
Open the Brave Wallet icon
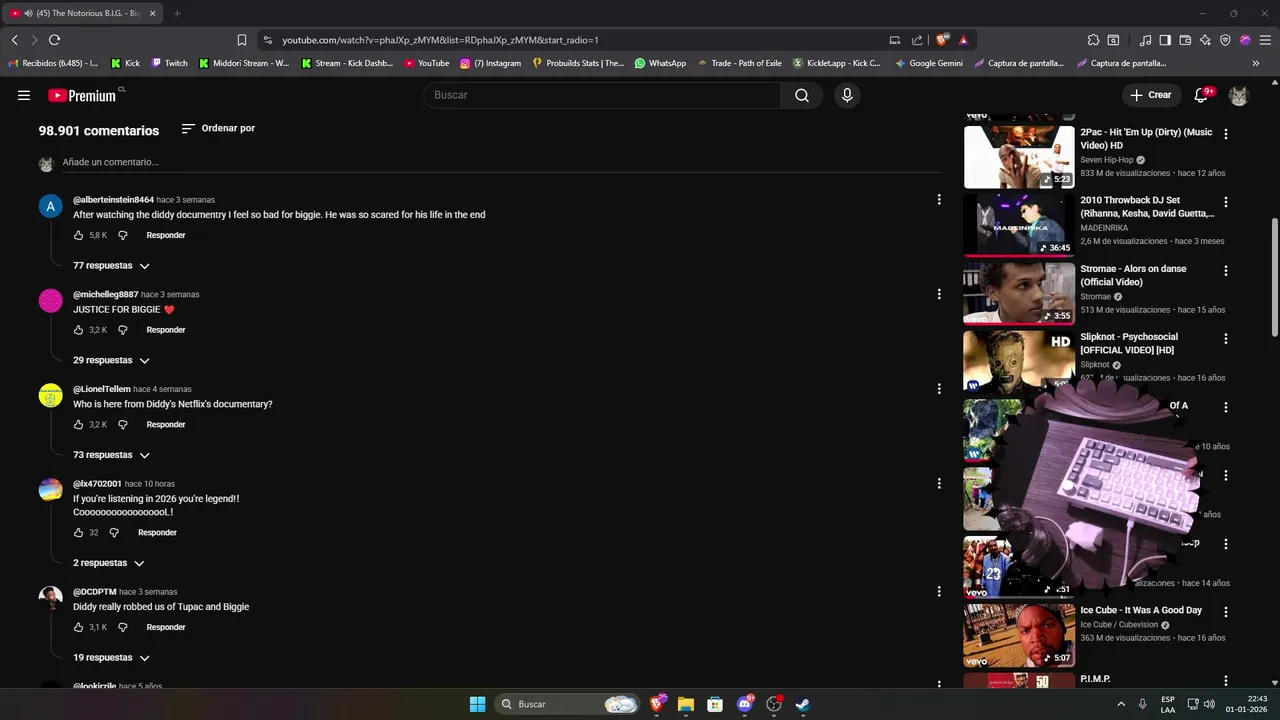(x=1185, y=40)
